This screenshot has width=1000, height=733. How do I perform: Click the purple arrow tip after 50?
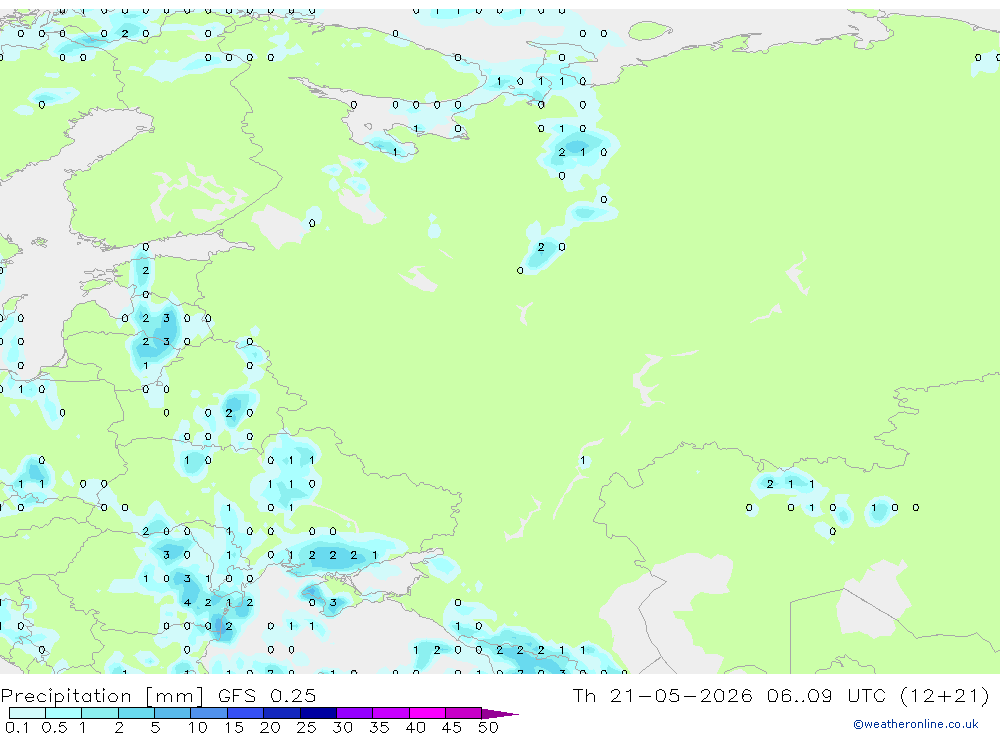(500, 714)
